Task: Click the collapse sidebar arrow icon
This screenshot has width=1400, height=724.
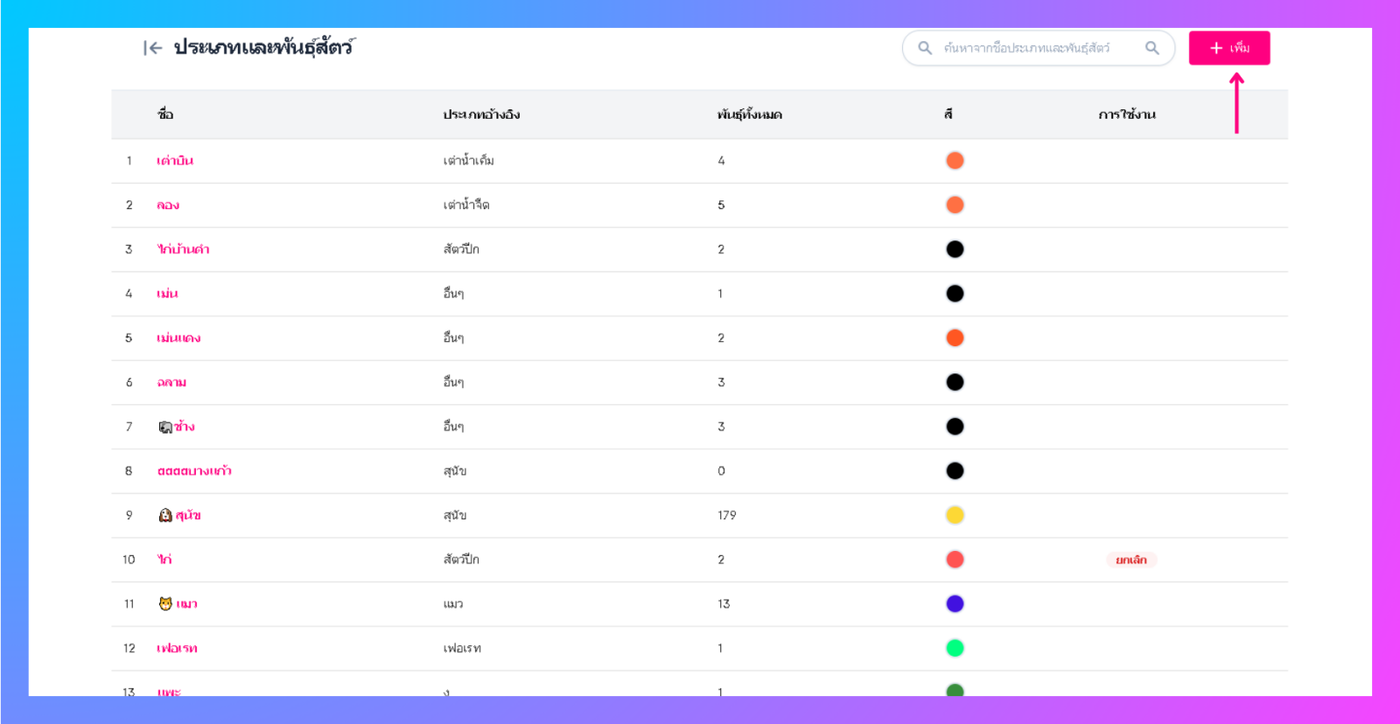Action: pos(152,48)
